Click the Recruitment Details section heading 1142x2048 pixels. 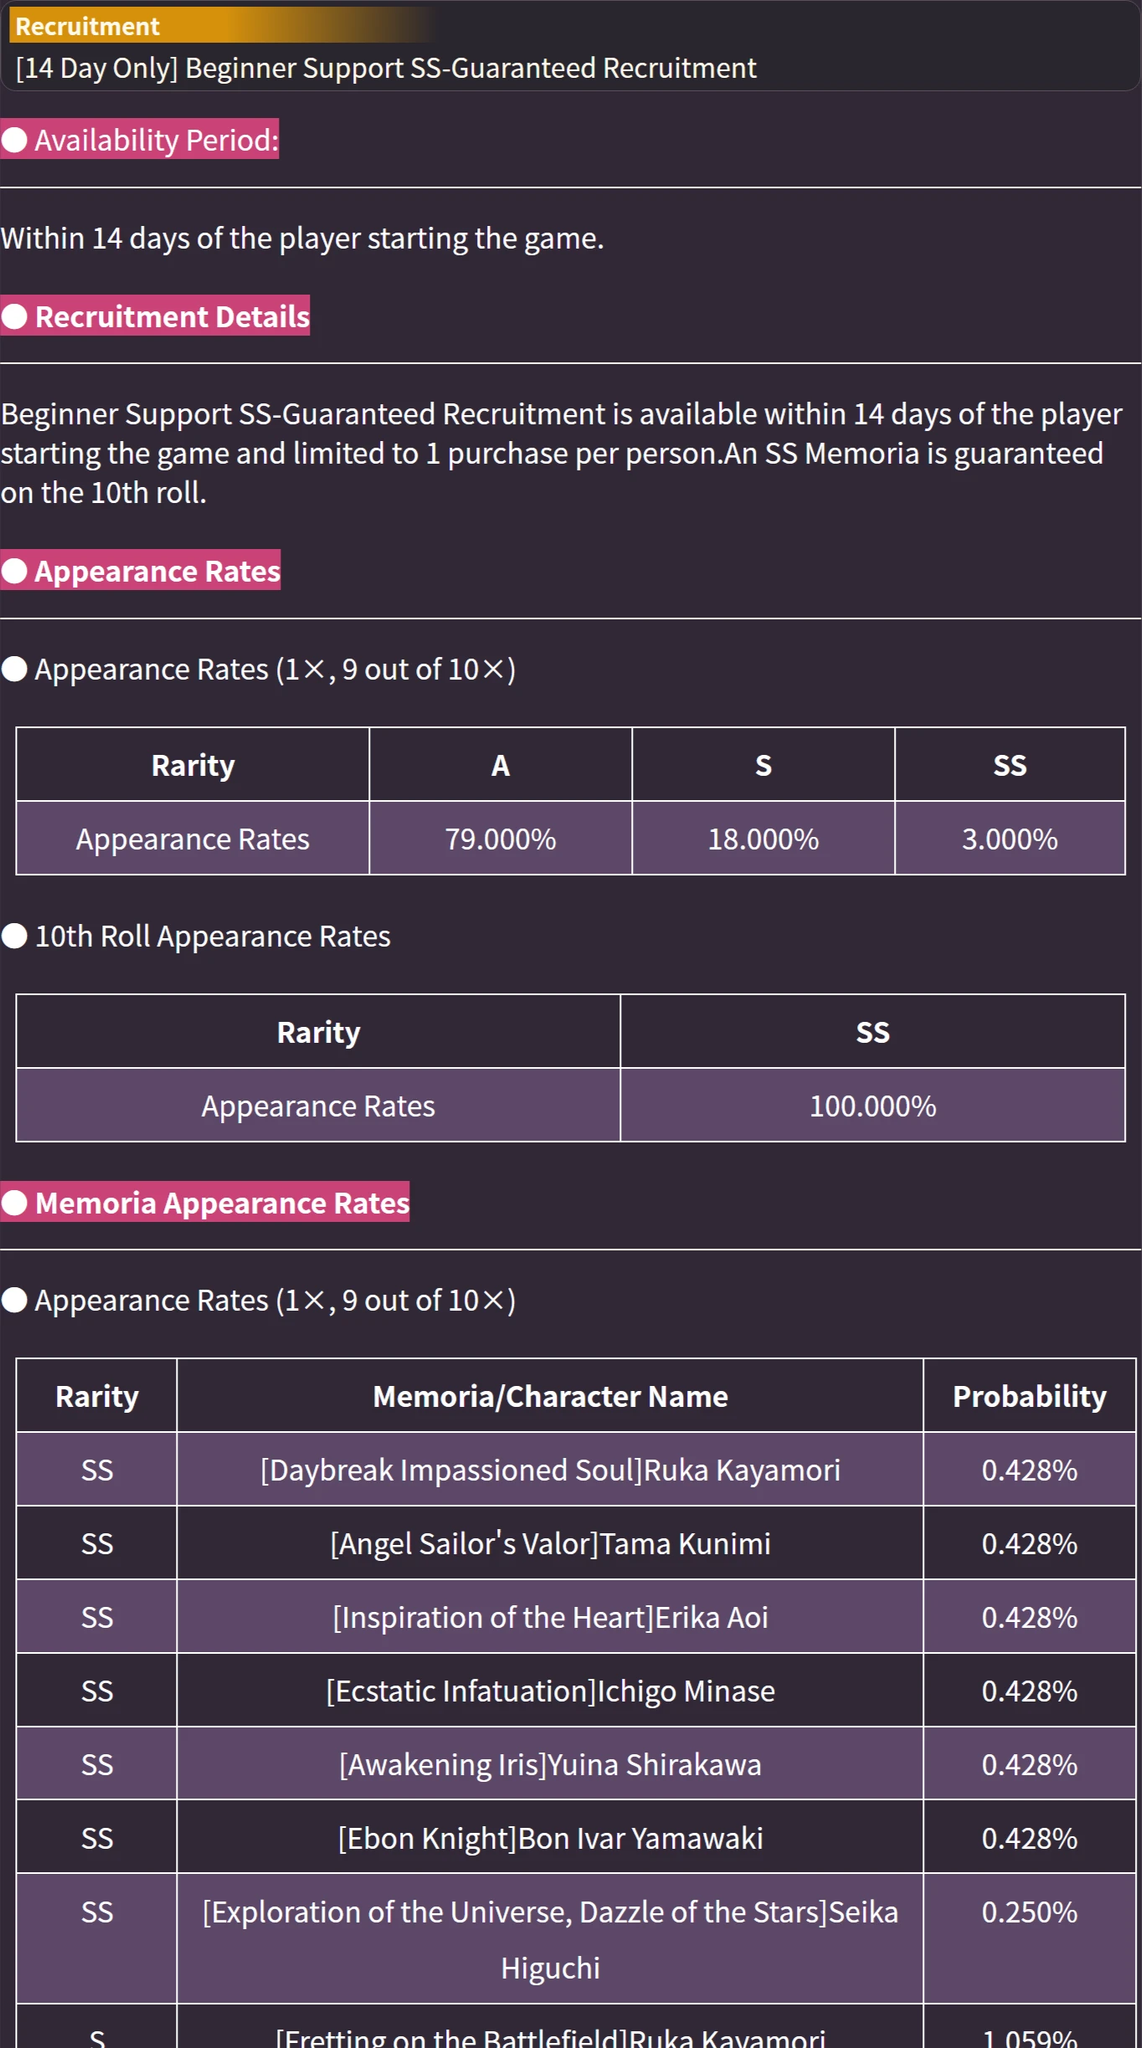[x=172, y=316]
